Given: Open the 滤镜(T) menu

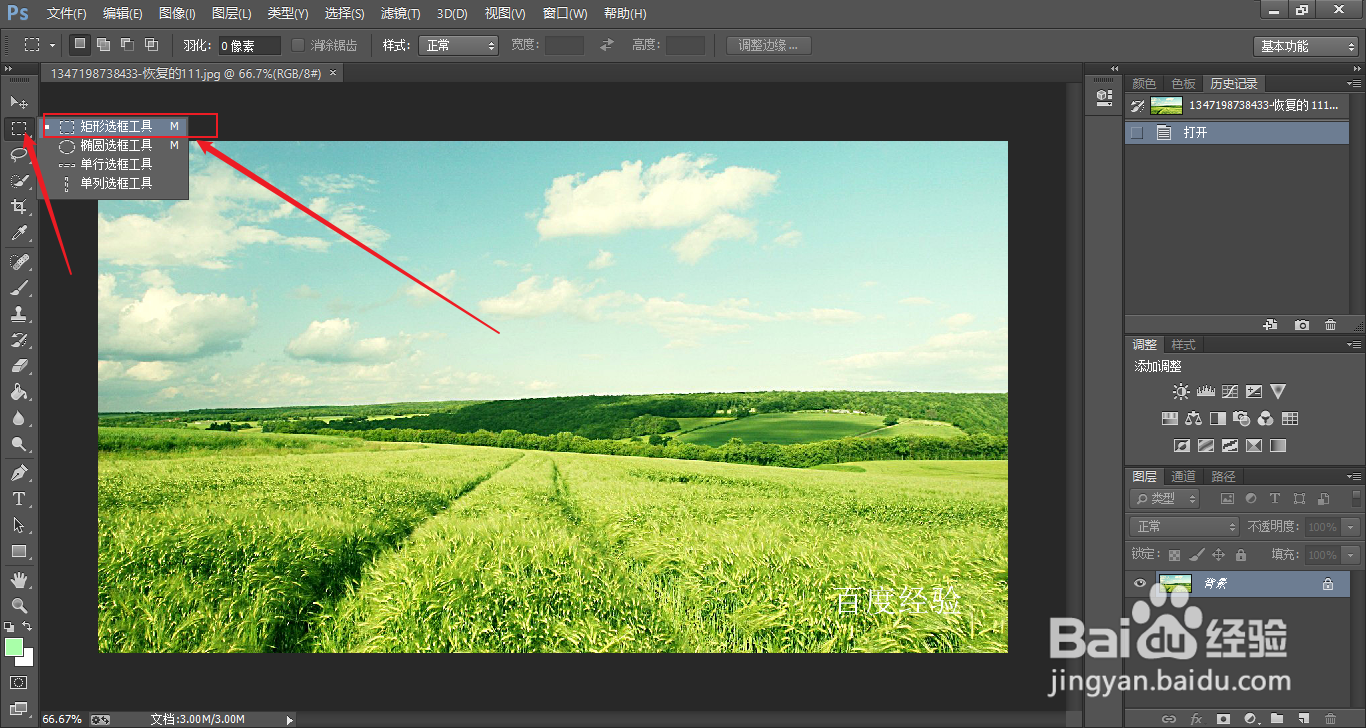Looking at the screenshot, I should click(400, 14).
